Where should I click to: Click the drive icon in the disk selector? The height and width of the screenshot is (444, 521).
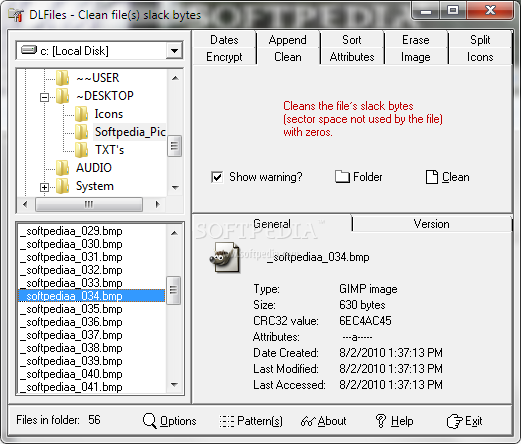[x=29, y=50]
